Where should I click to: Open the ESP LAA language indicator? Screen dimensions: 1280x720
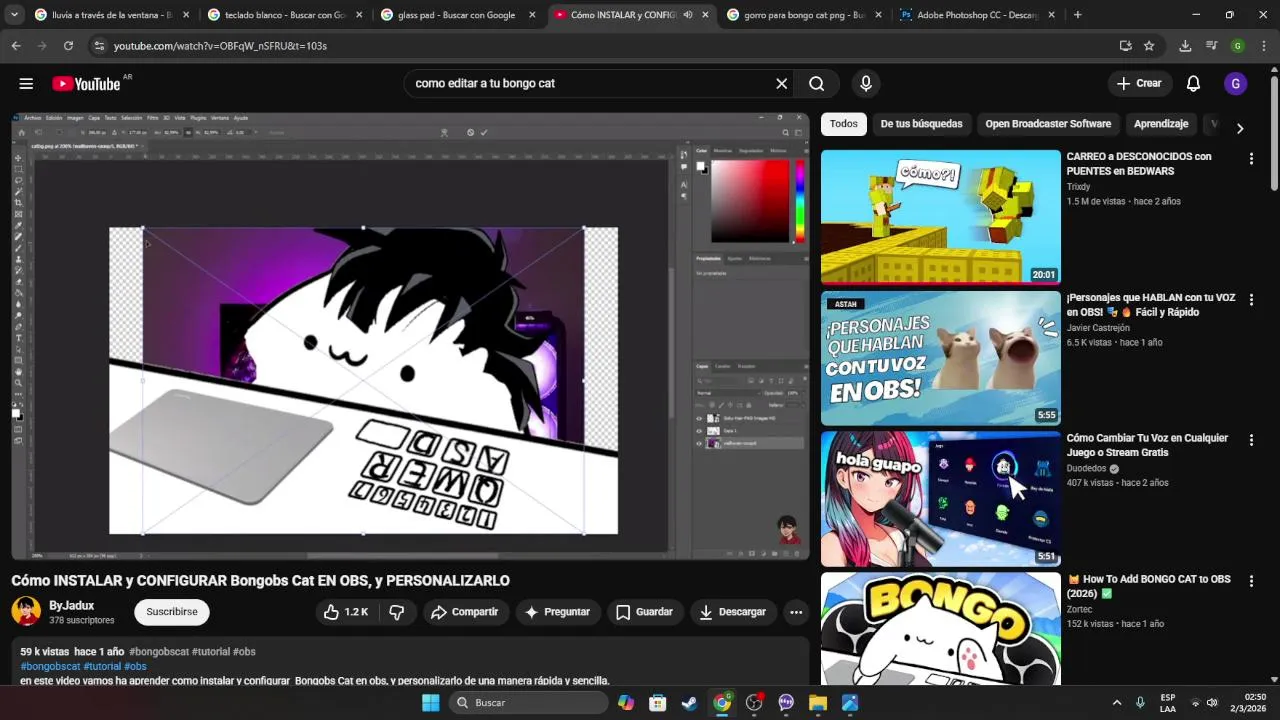point(1168,703)
